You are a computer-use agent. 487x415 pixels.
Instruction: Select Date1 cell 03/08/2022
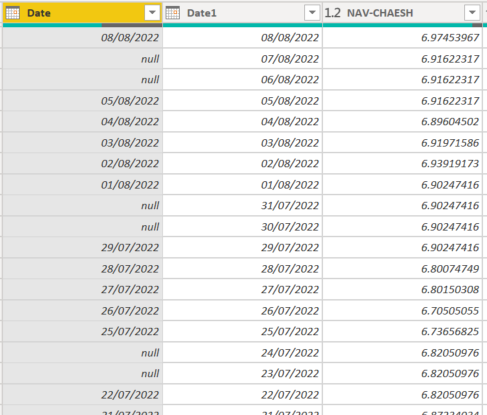[242, 143]
